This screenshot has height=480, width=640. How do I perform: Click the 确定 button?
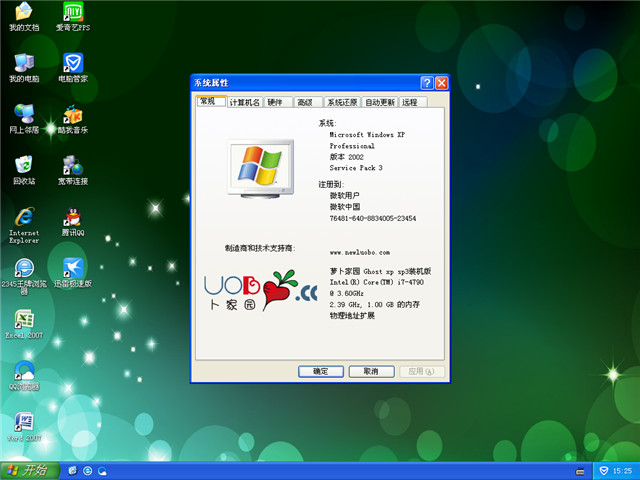pyautogui.click(x=320, y=371)
